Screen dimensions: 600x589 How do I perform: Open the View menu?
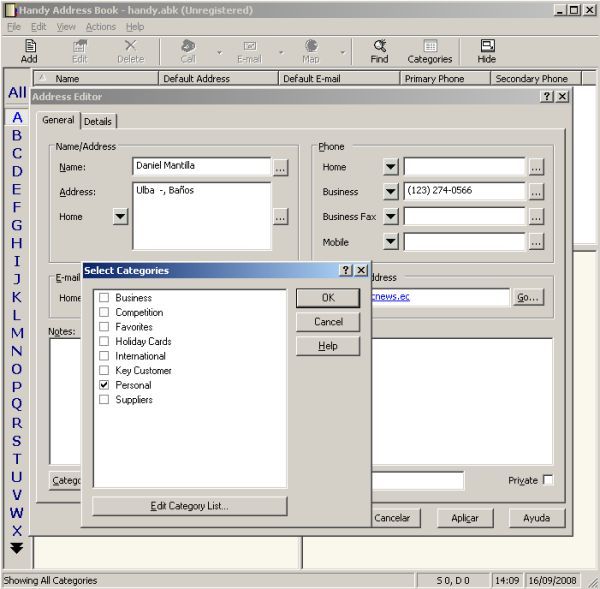(x=66, y=27)
